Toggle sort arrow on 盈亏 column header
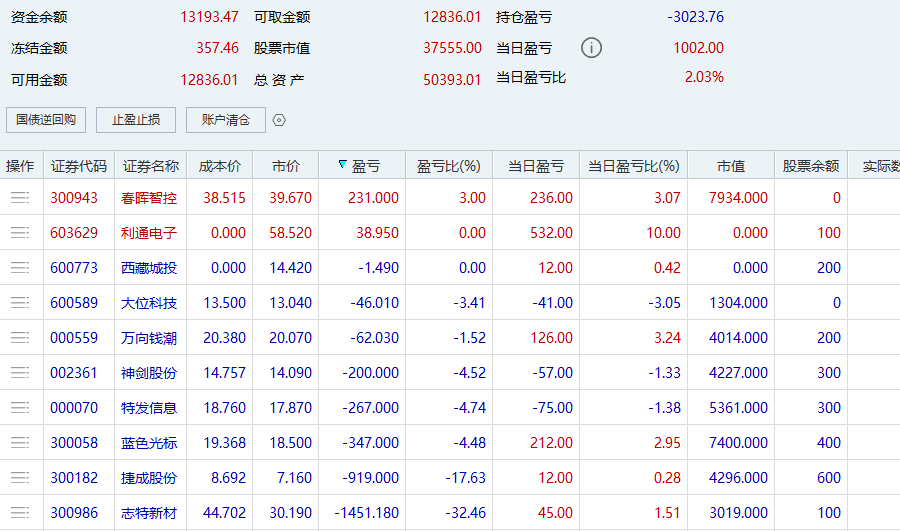 click(344, 166)
